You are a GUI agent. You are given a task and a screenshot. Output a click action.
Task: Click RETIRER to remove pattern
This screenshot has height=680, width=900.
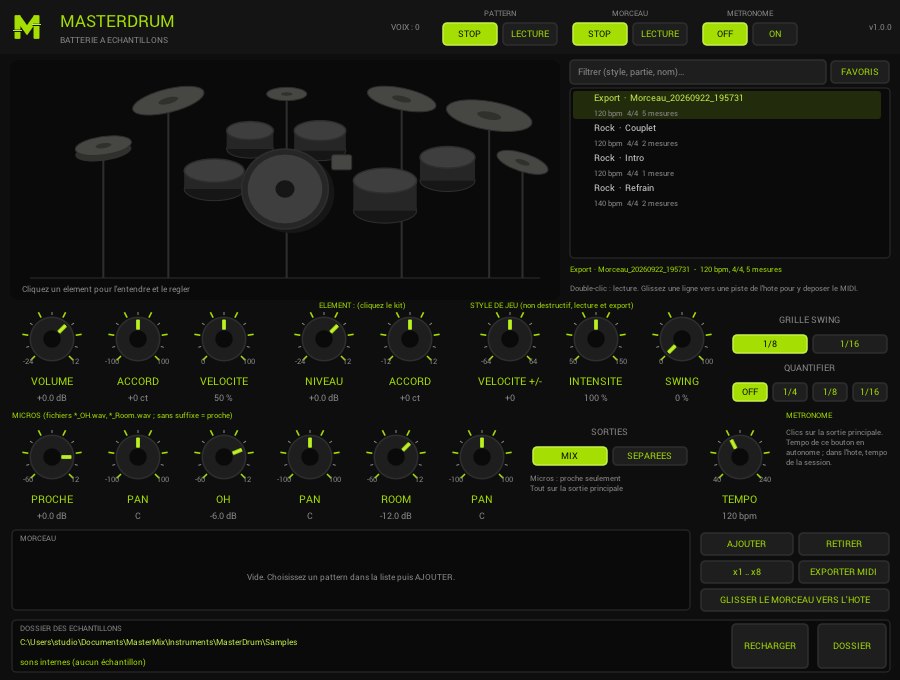coord(844,544)
